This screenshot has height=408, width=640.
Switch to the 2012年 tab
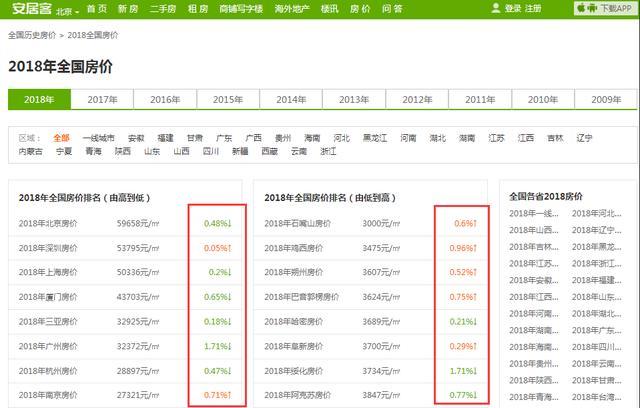(417, 100)
